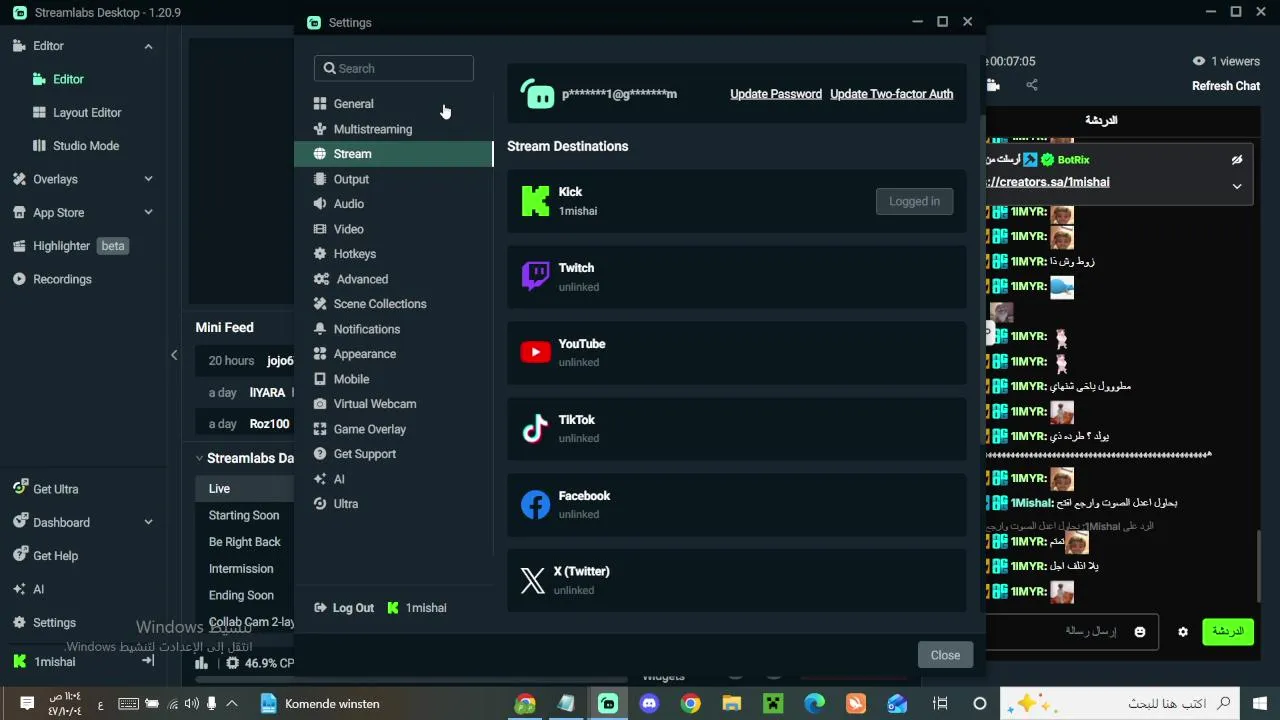
Task: Open Layout Editor in sidebar
Action: [76, 113]
